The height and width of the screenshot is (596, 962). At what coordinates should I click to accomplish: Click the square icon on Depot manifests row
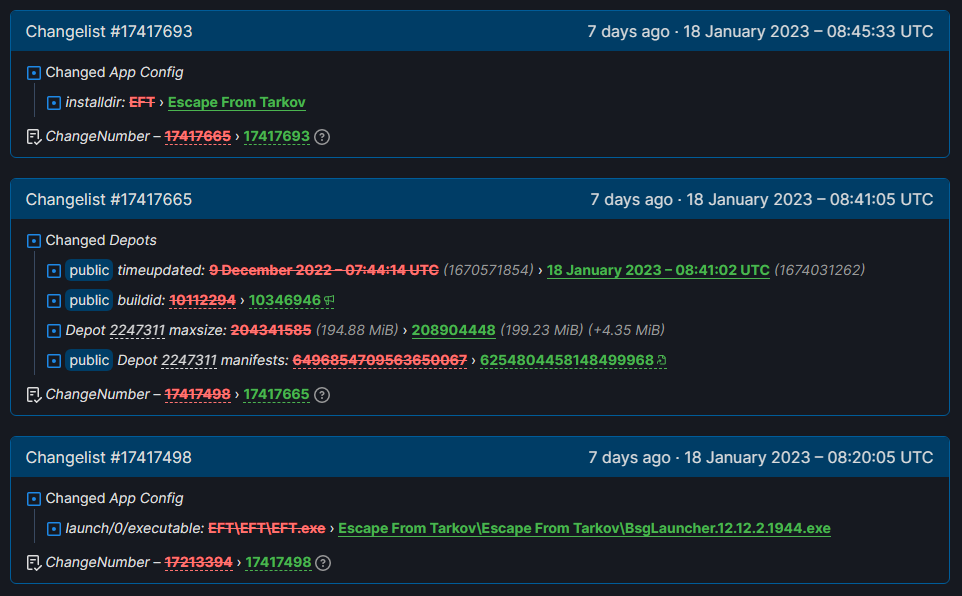[54, 361]
